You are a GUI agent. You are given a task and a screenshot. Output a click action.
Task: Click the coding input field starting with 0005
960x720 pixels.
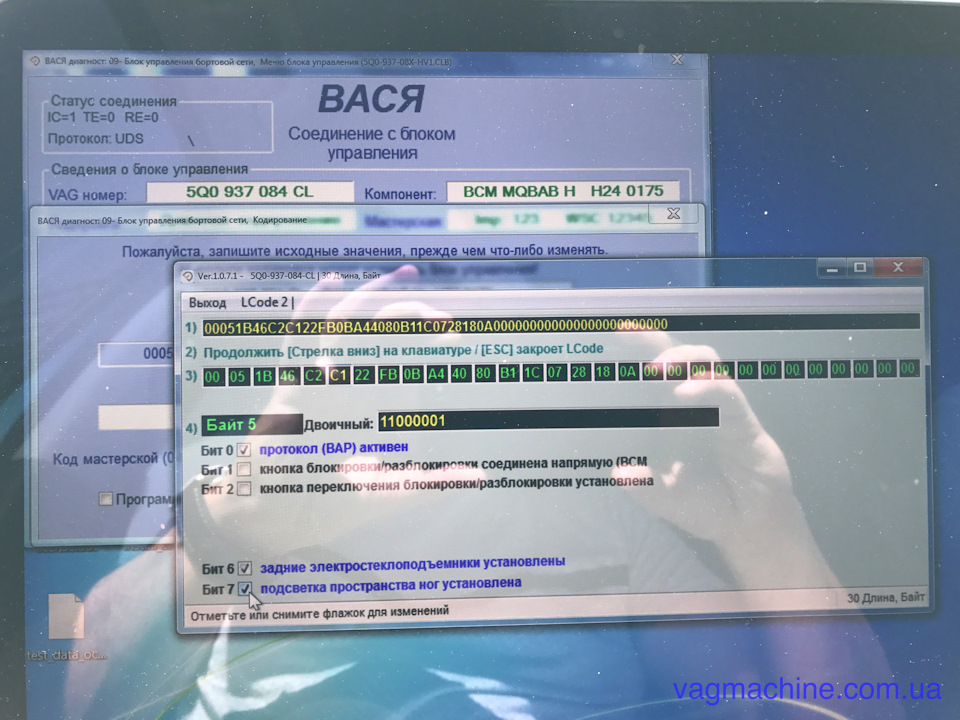click(136, 354)
